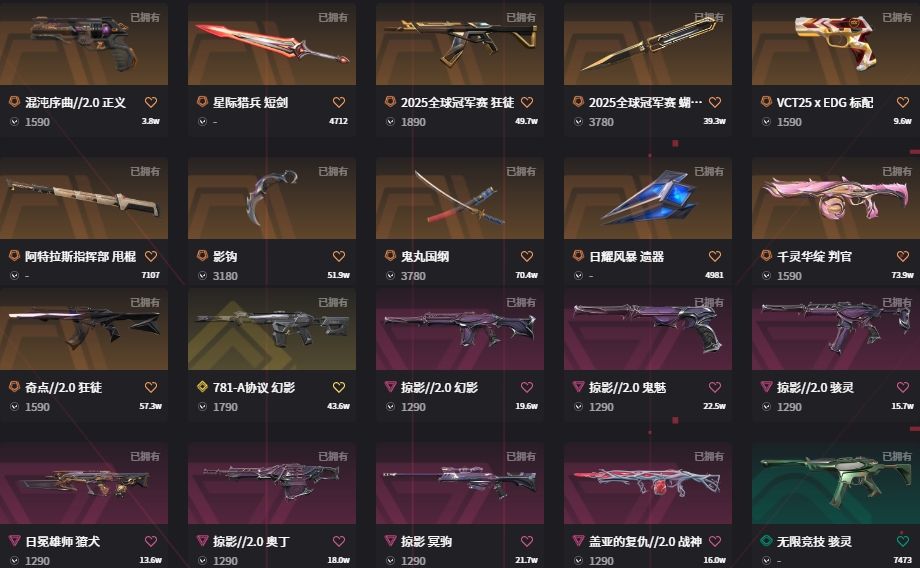The height and width of the screenshot is (568, 920).
Task: Click the 已拥有 label on 奇点//2.0 狂徒
Action: click(x=144, y=302)
